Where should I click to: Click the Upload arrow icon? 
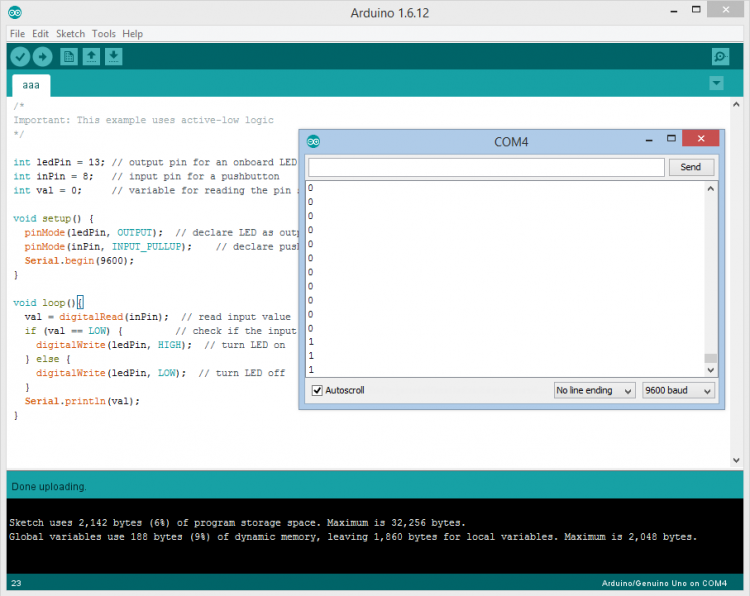click(x=42, y=57)
